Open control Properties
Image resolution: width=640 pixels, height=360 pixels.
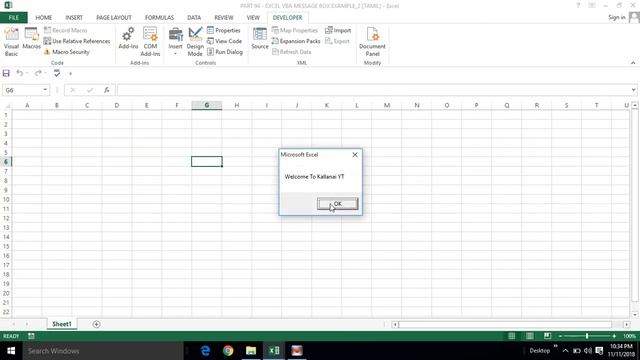[224, 30]
